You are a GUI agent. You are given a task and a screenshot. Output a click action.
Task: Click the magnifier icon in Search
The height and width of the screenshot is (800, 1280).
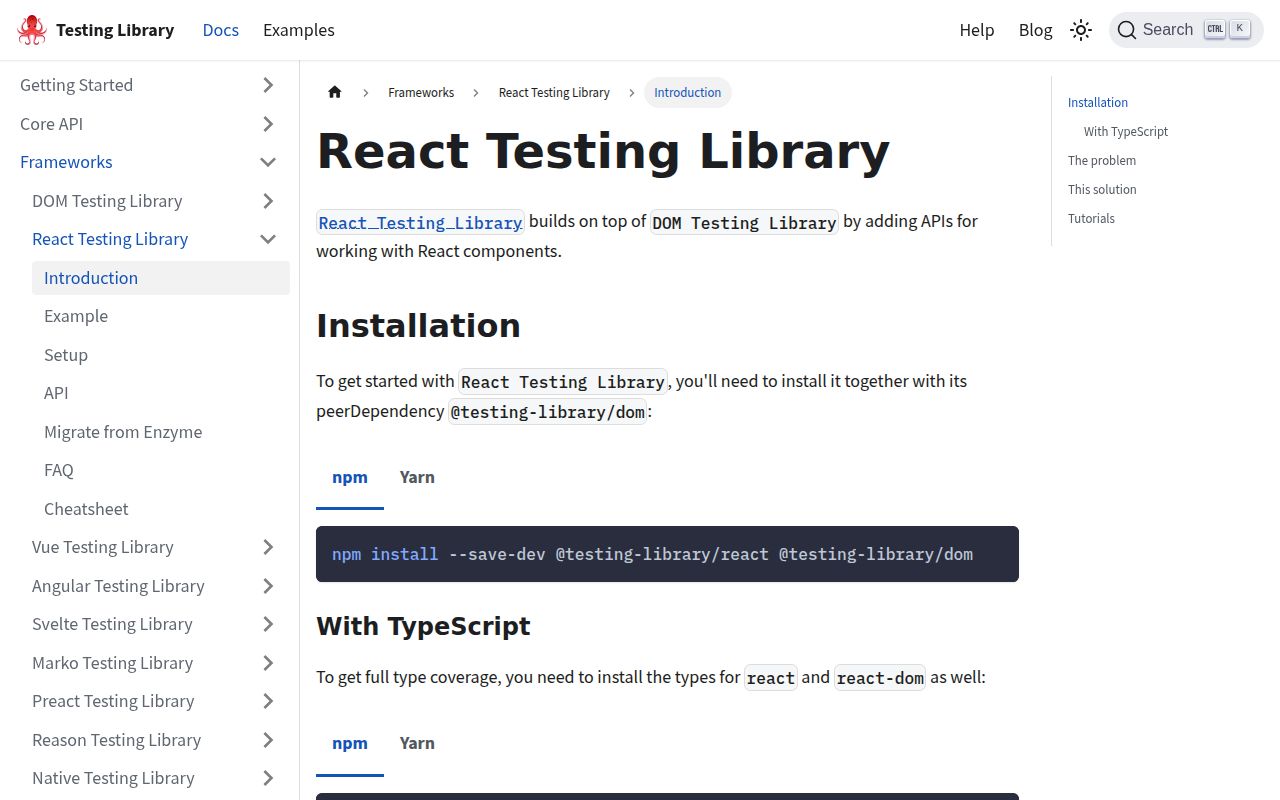pyautogui.click(x=1127, y=30)
